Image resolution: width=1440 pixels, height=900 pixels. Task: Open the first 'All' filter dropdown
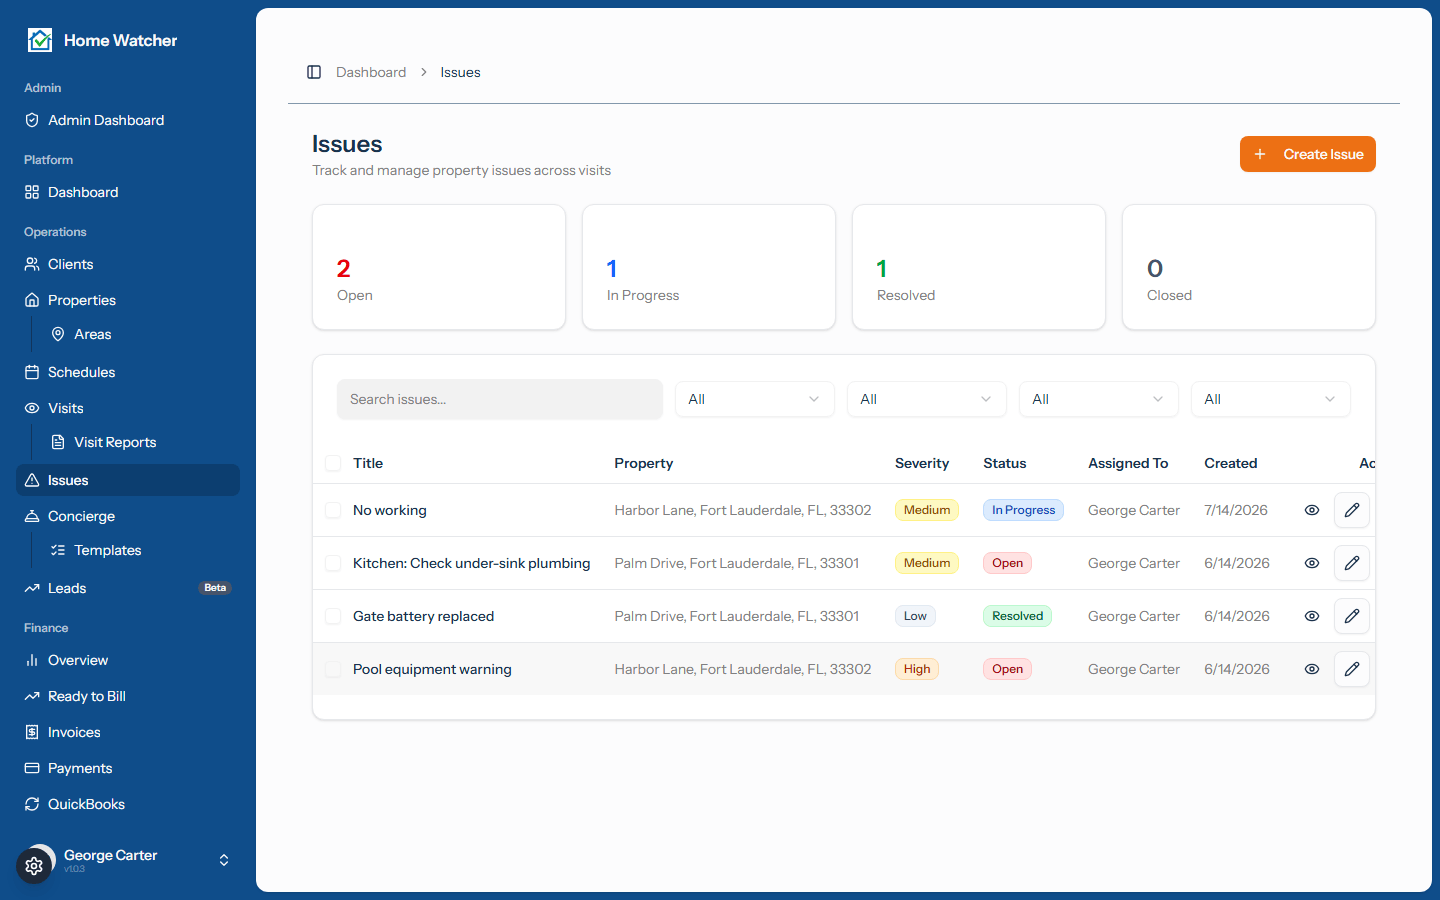pyautogui.click(x=755, y=399)
